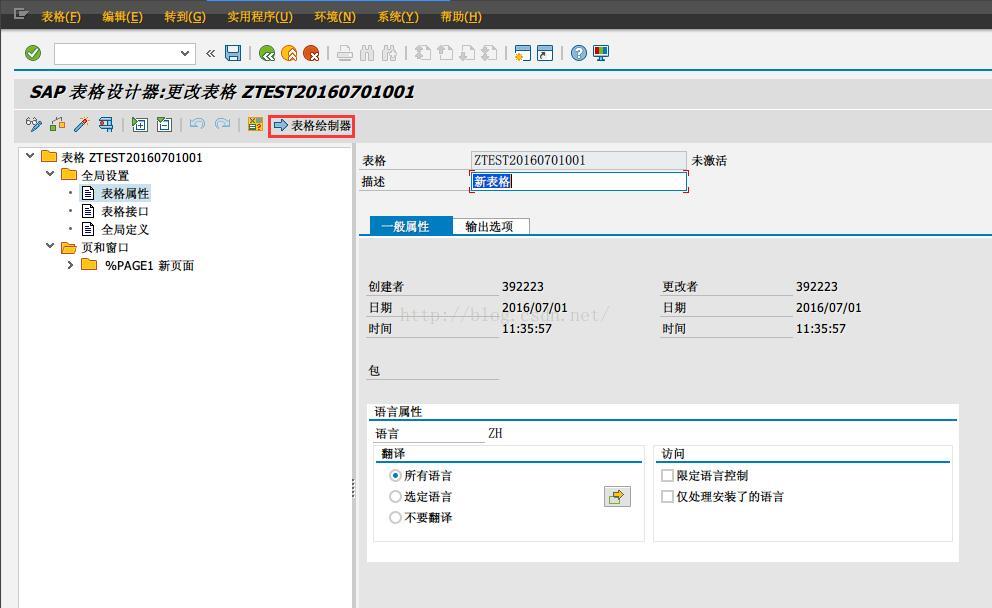Click the Find binoculars icon

[x=367, y=53]
